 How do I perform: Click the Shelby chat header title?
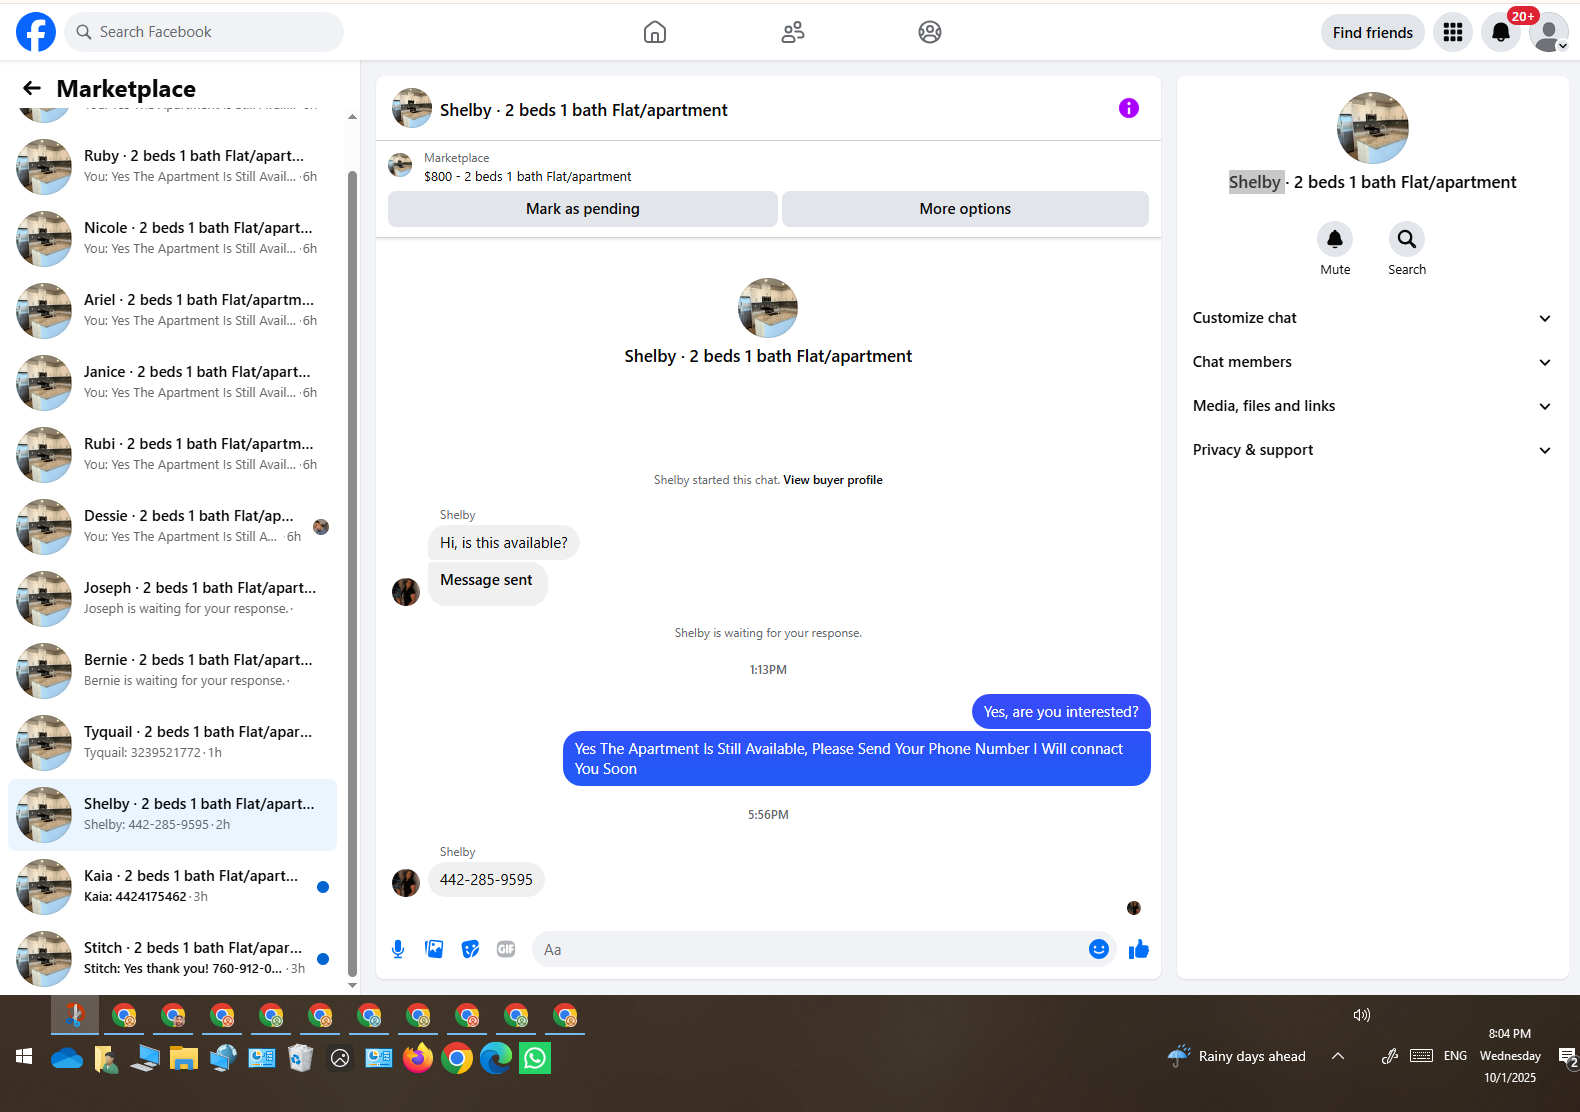tap(584, 110)
